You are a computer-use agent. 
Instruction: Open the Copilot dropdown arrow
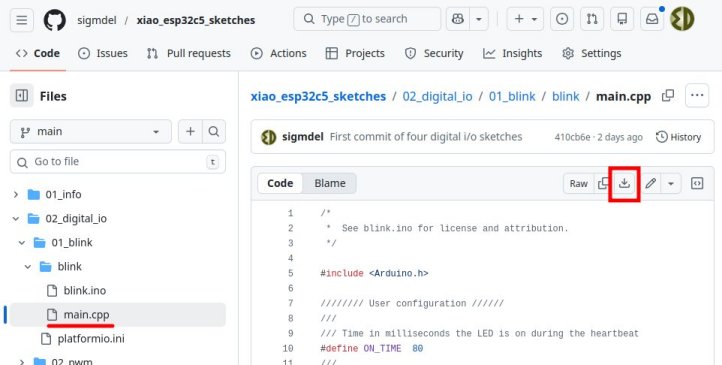(479, 19)
